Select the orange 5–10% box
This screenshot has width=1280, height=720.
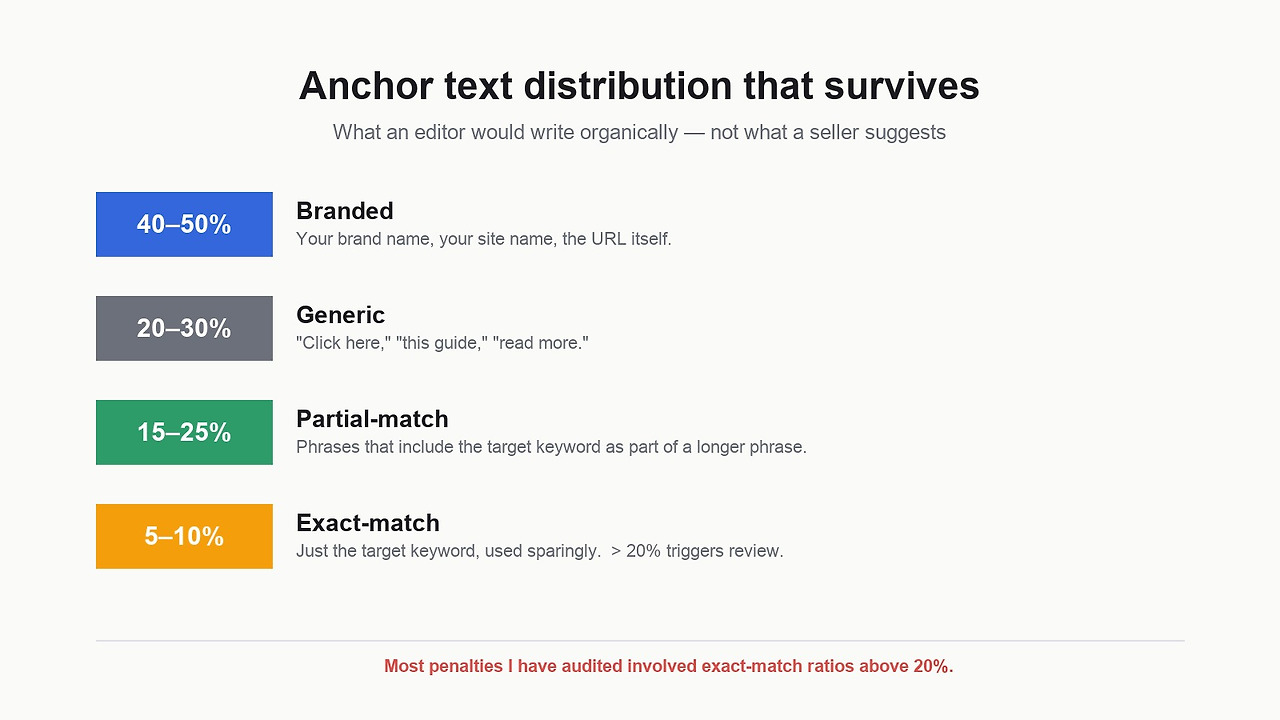pos(184,536)
